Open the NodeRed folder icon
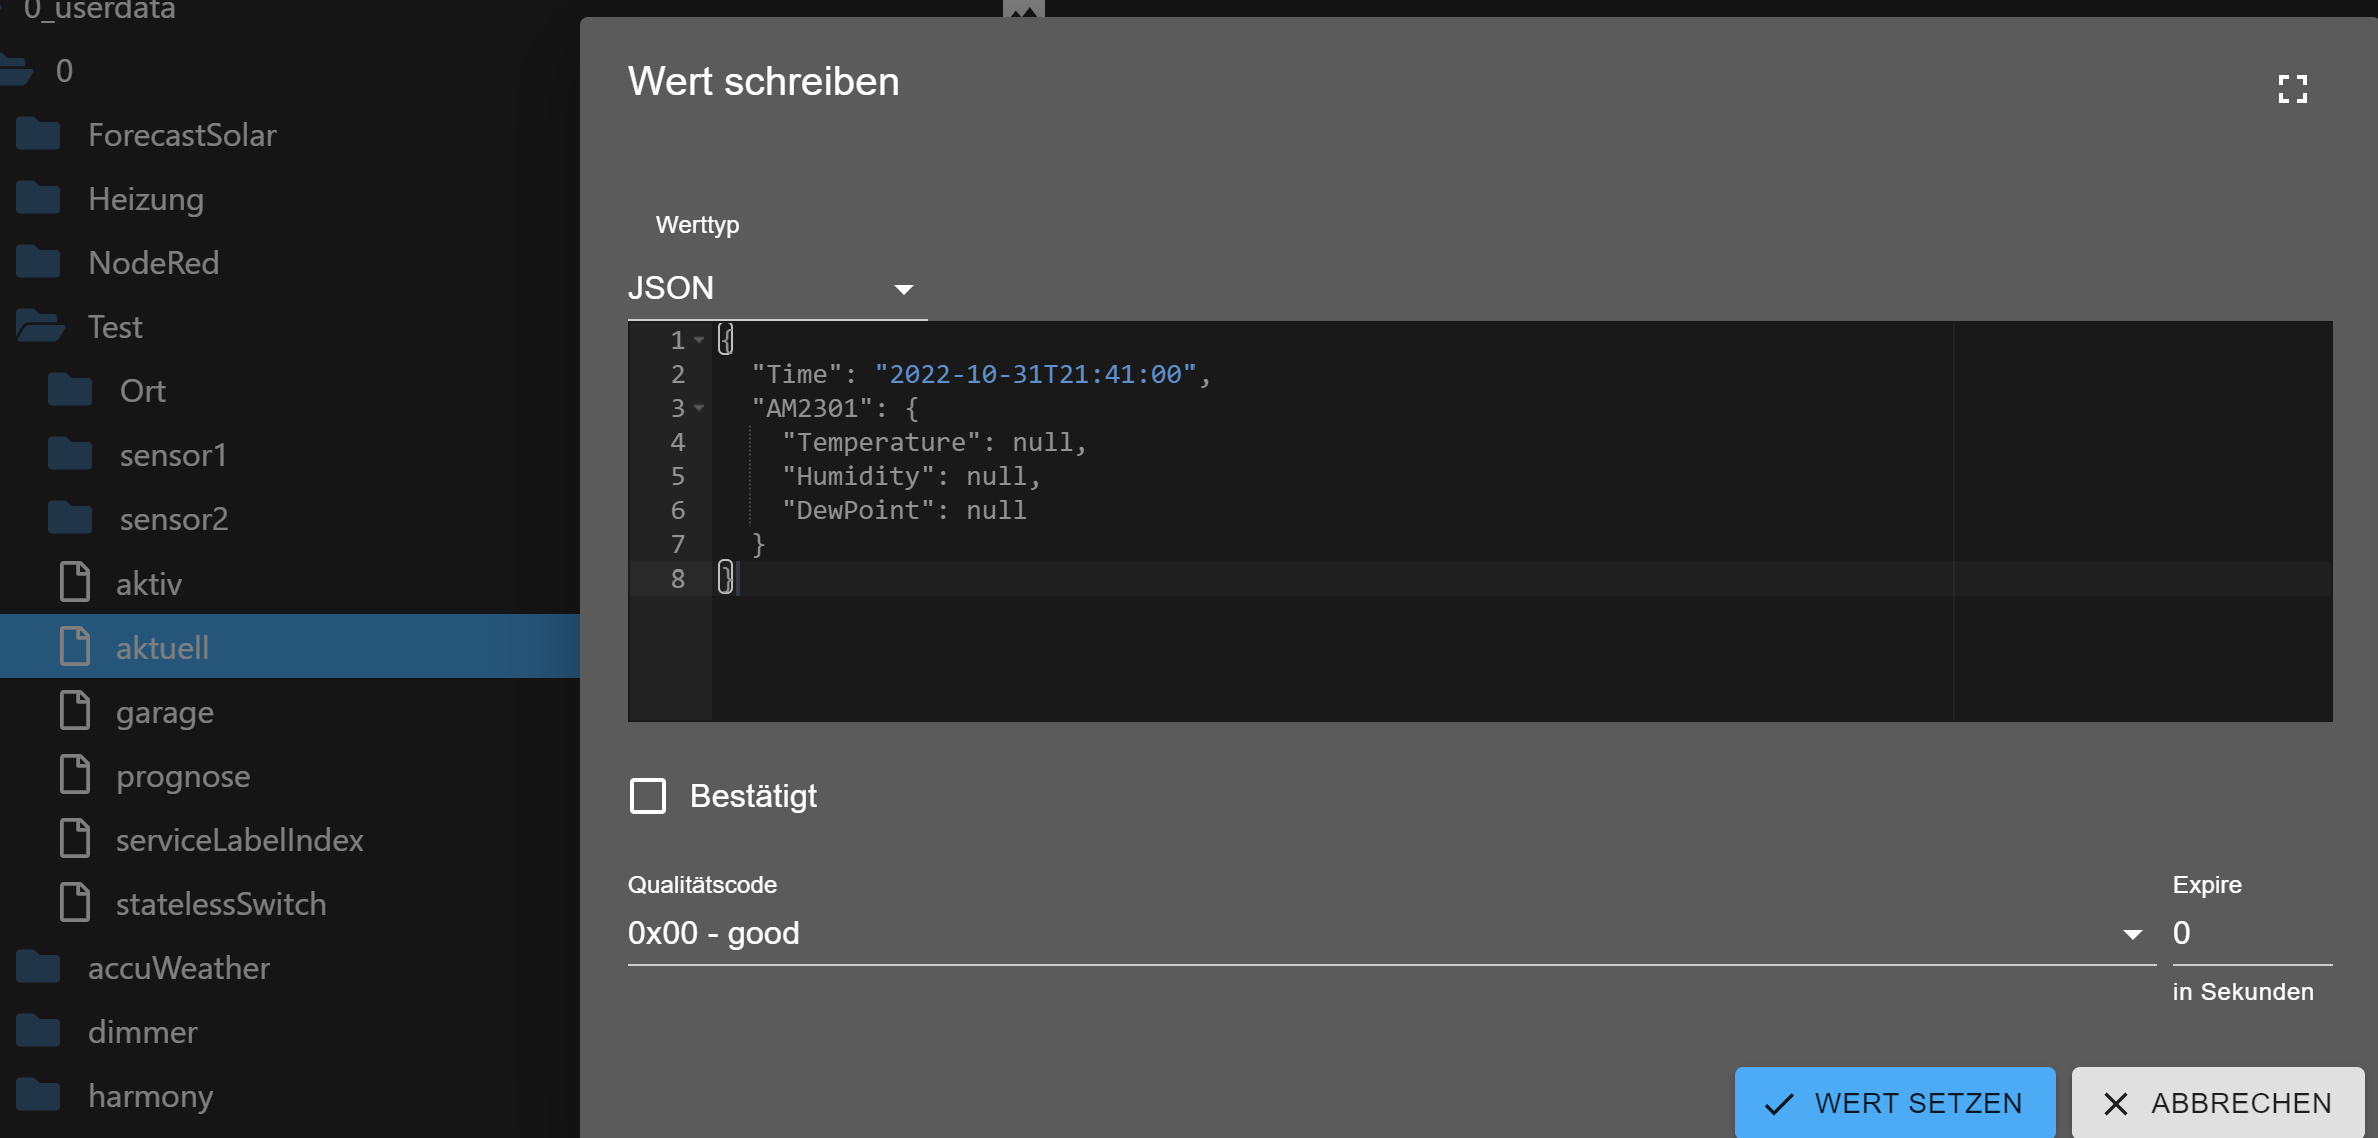 [x=39, y=262]
